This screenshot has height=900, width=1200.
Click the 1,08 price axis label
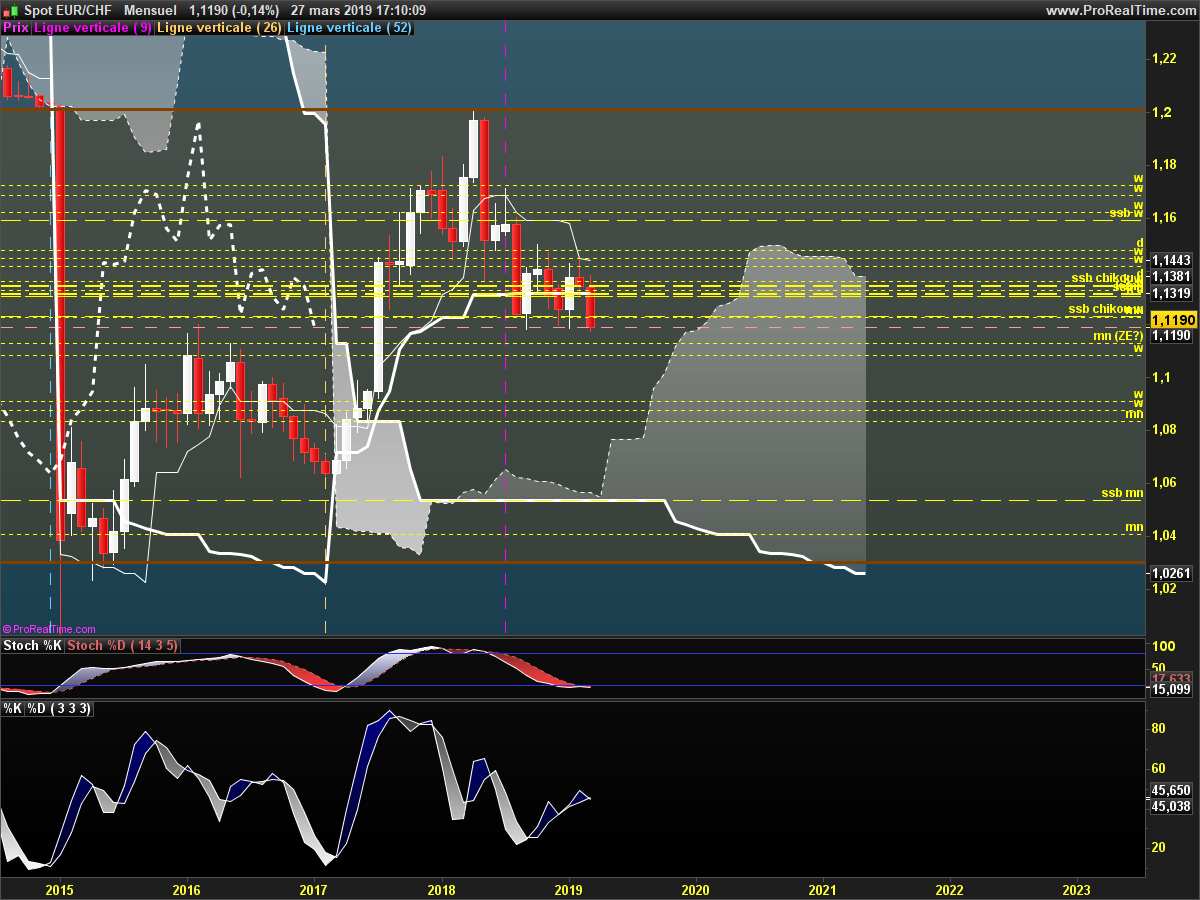(1164, 430)
